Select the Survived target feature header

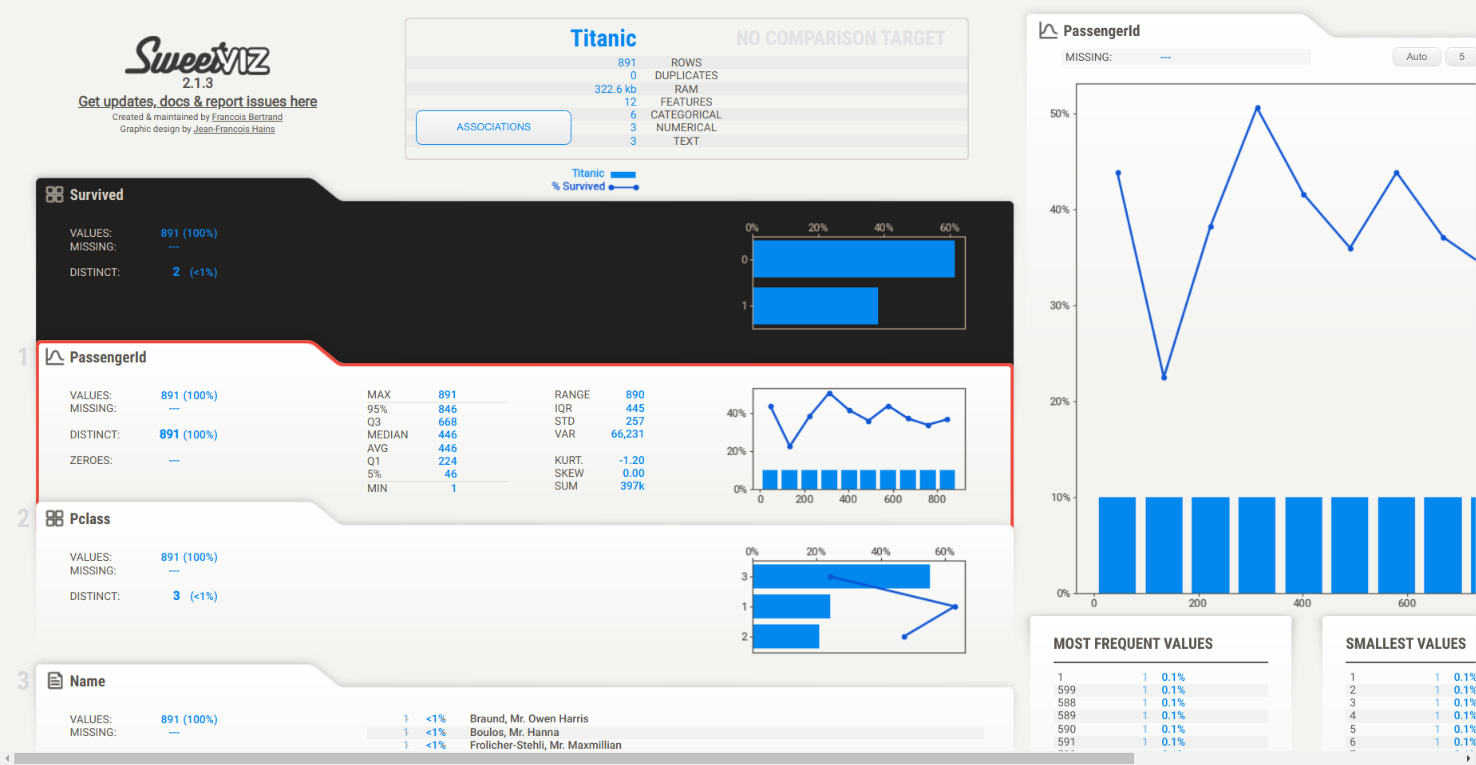[97, 195]
